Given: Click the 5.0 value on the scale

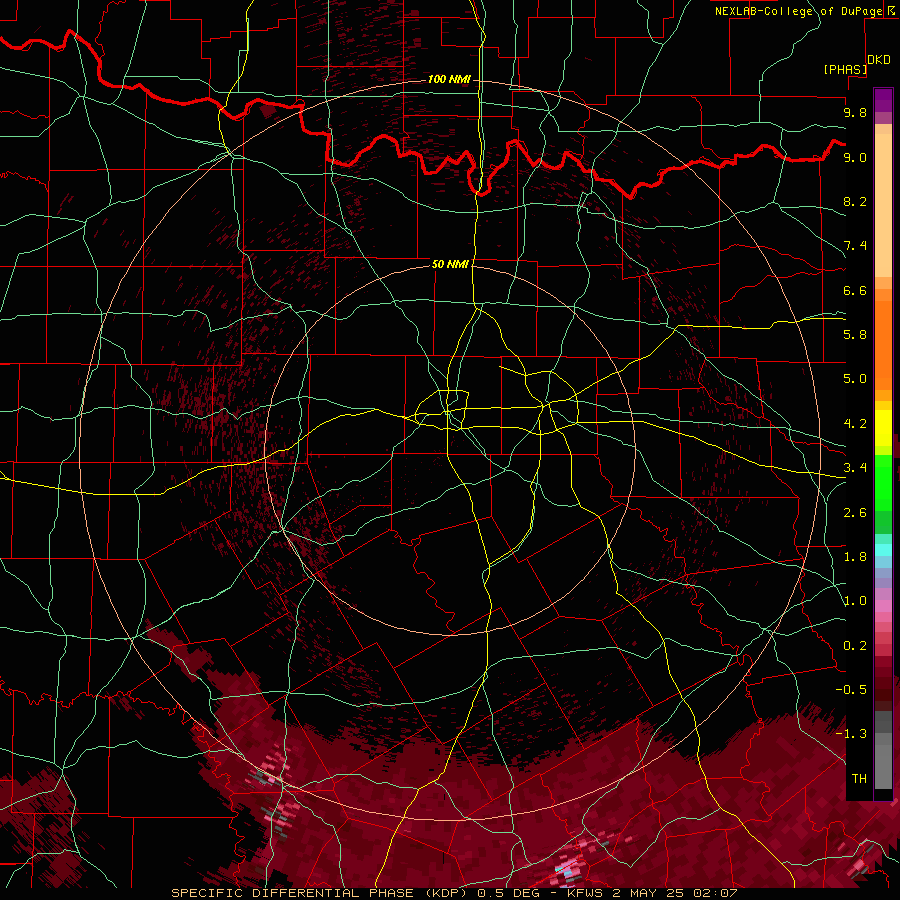Looking at the screenshot, I should 855,379.
